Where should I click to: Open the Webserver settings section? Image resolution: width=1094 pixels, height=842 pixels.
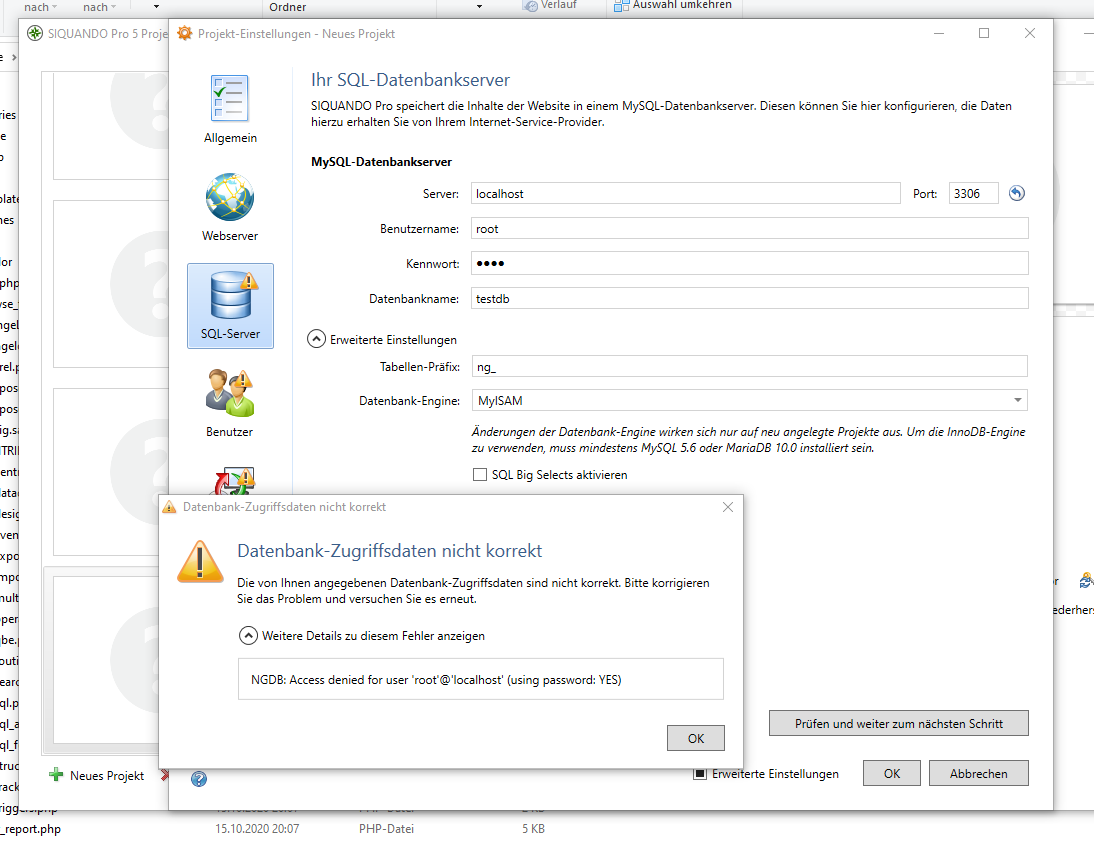[230, 207]
